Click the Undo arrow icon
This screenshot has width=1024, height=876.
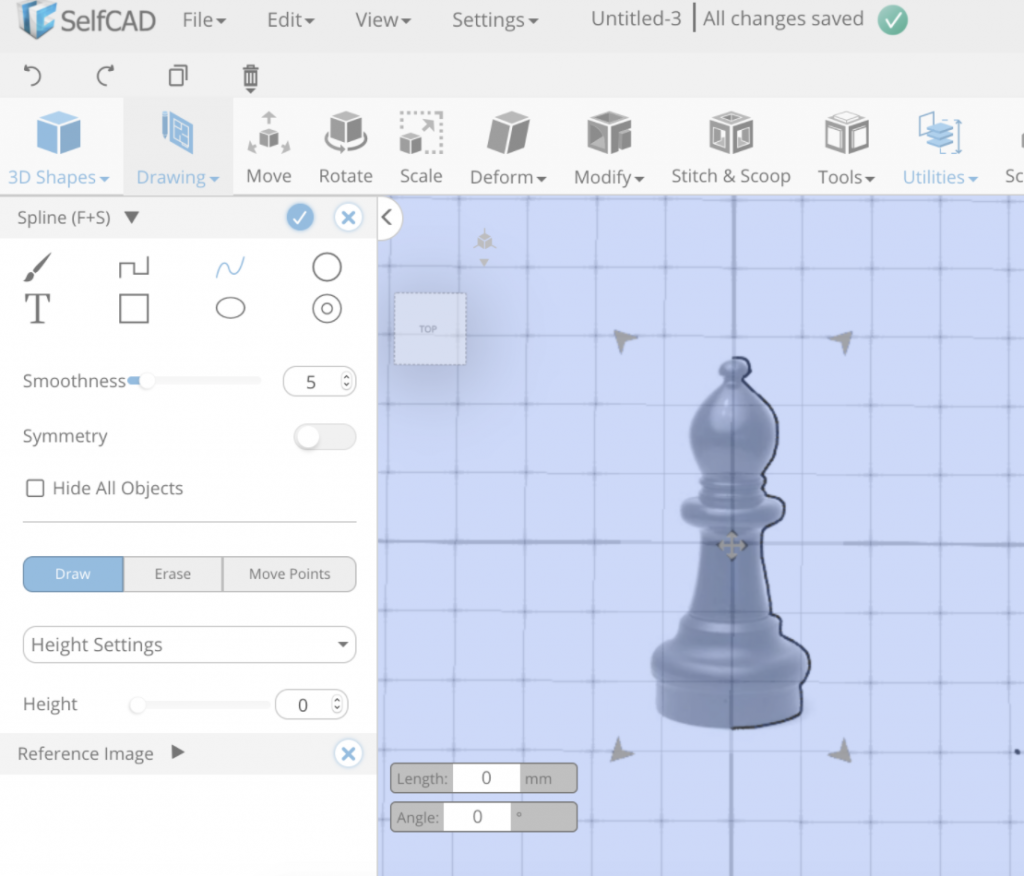coord(30,76)
